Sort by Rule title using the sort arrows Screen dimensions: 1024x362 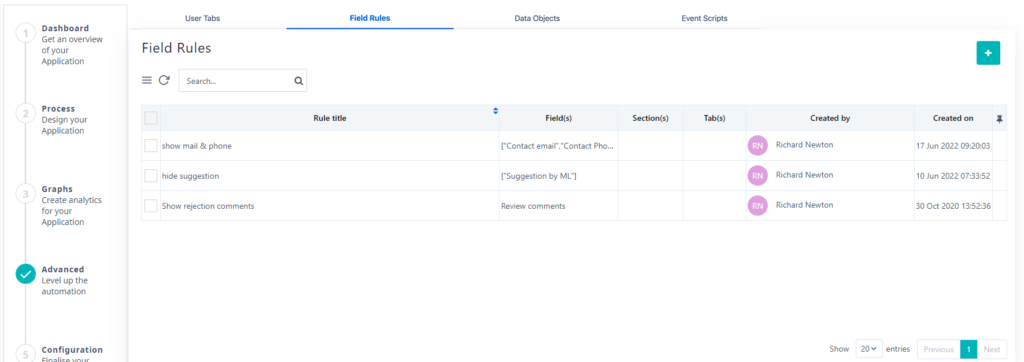(x=495, y=111)
